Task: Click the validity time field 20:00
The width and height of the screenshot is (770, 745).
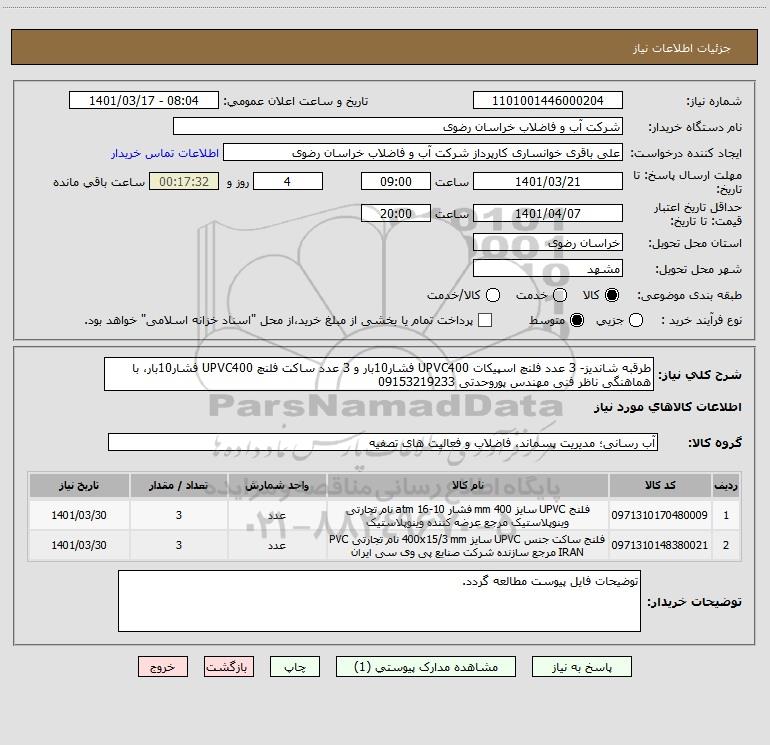Action: 396,213
